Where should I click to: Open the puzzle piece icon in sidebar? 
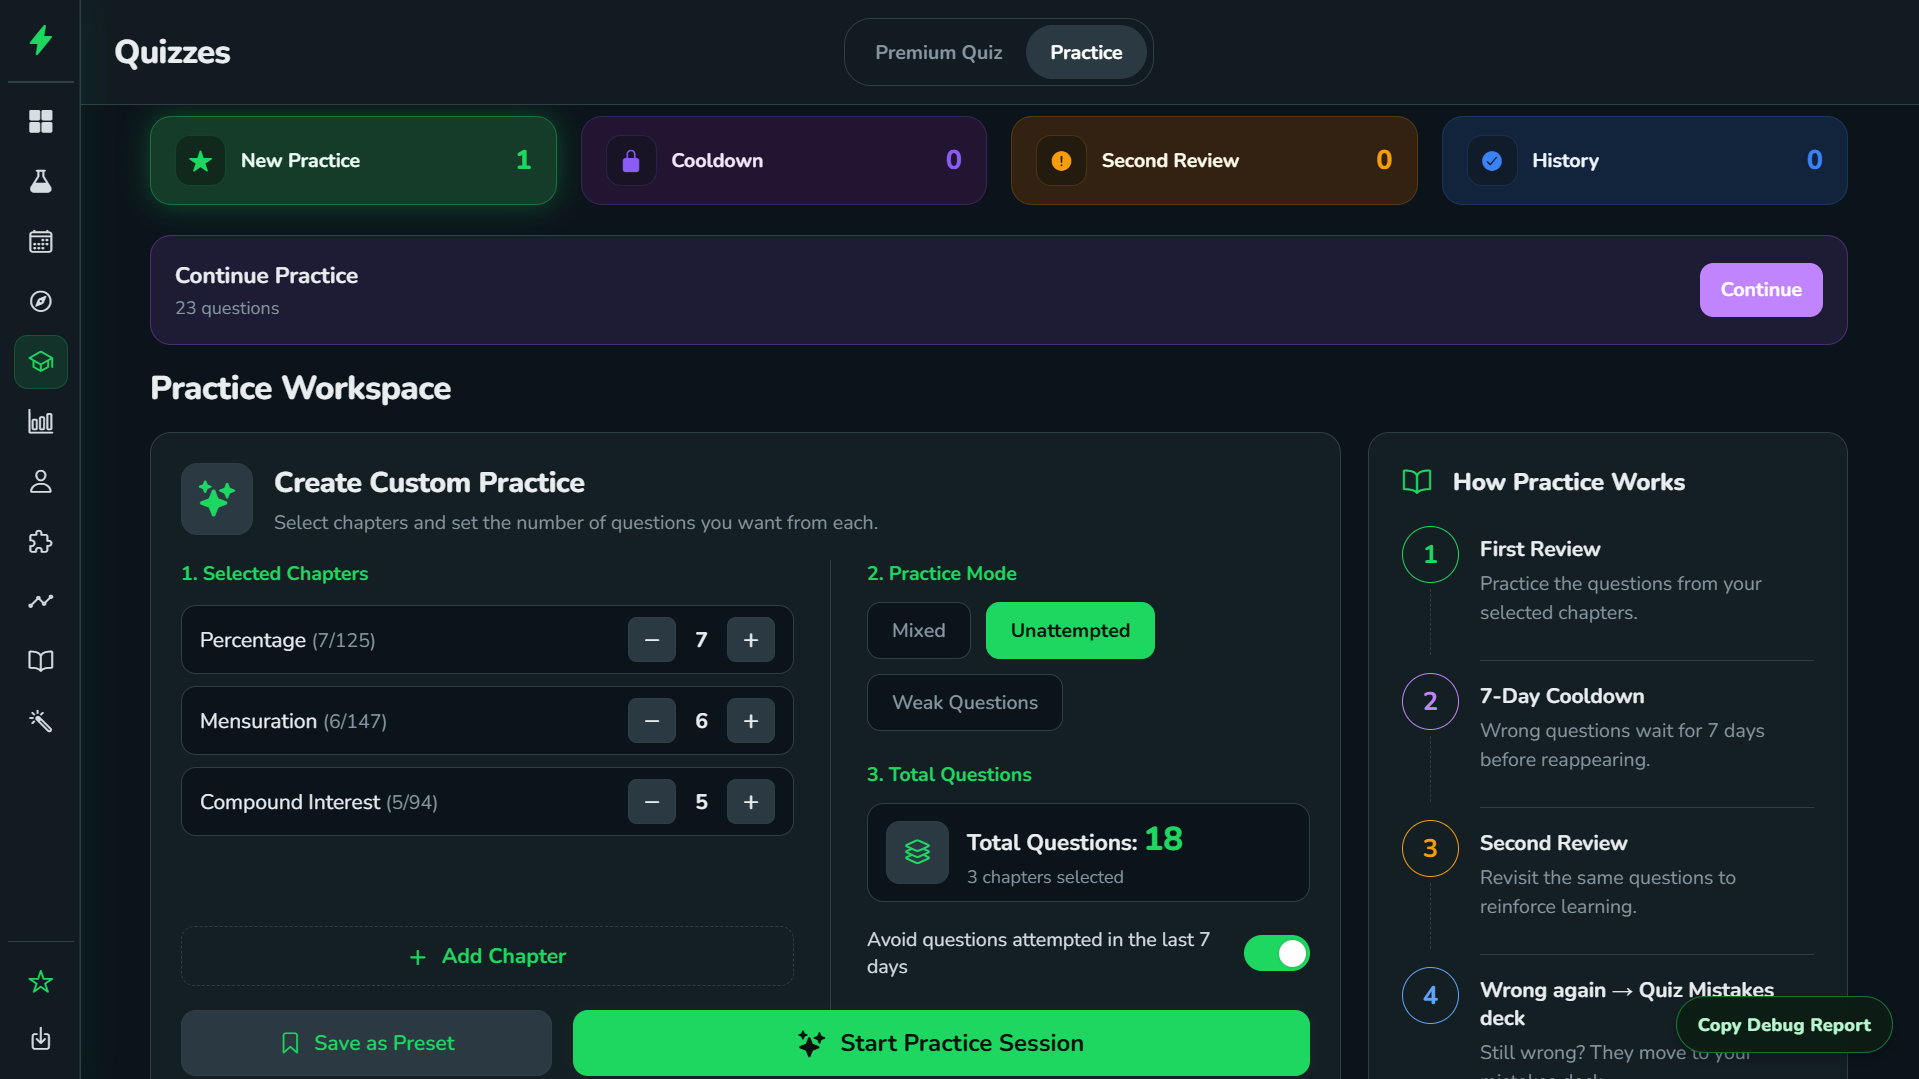pyautogui.click(x=41, y=541)
